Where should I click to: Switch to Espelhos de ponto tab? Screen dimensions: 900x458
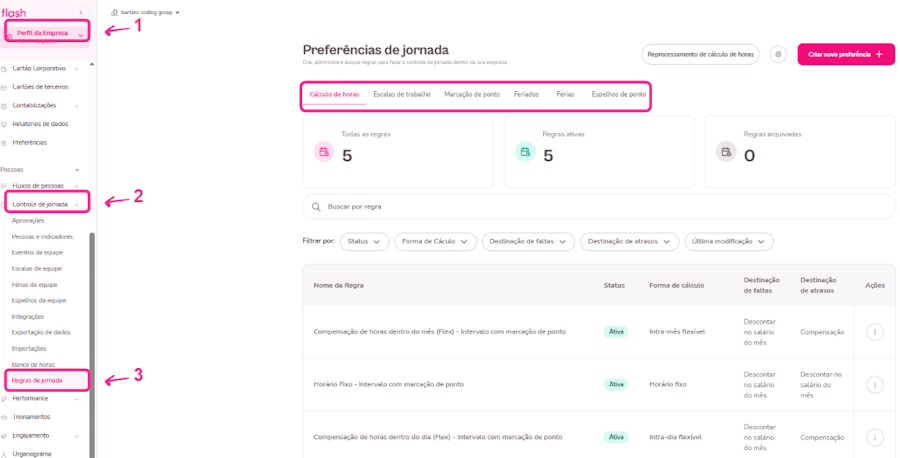pyautogui.click(x=619, y=94)
